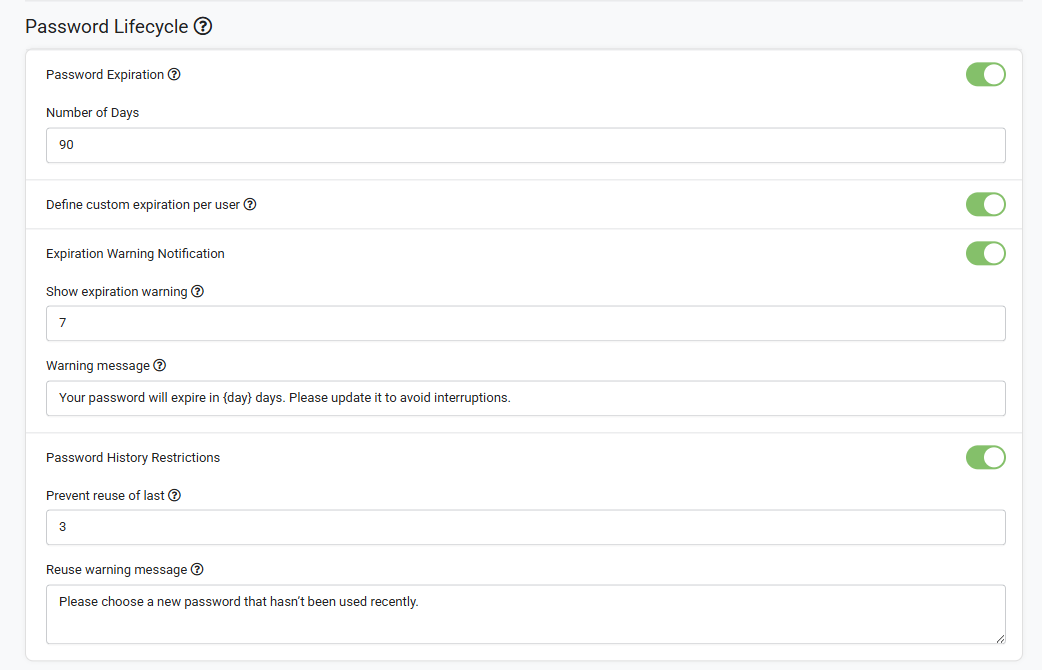This screenshot has width=1042, height=670.
Task: Click the Number of Days field showing 90
Action: click(526, 145)
